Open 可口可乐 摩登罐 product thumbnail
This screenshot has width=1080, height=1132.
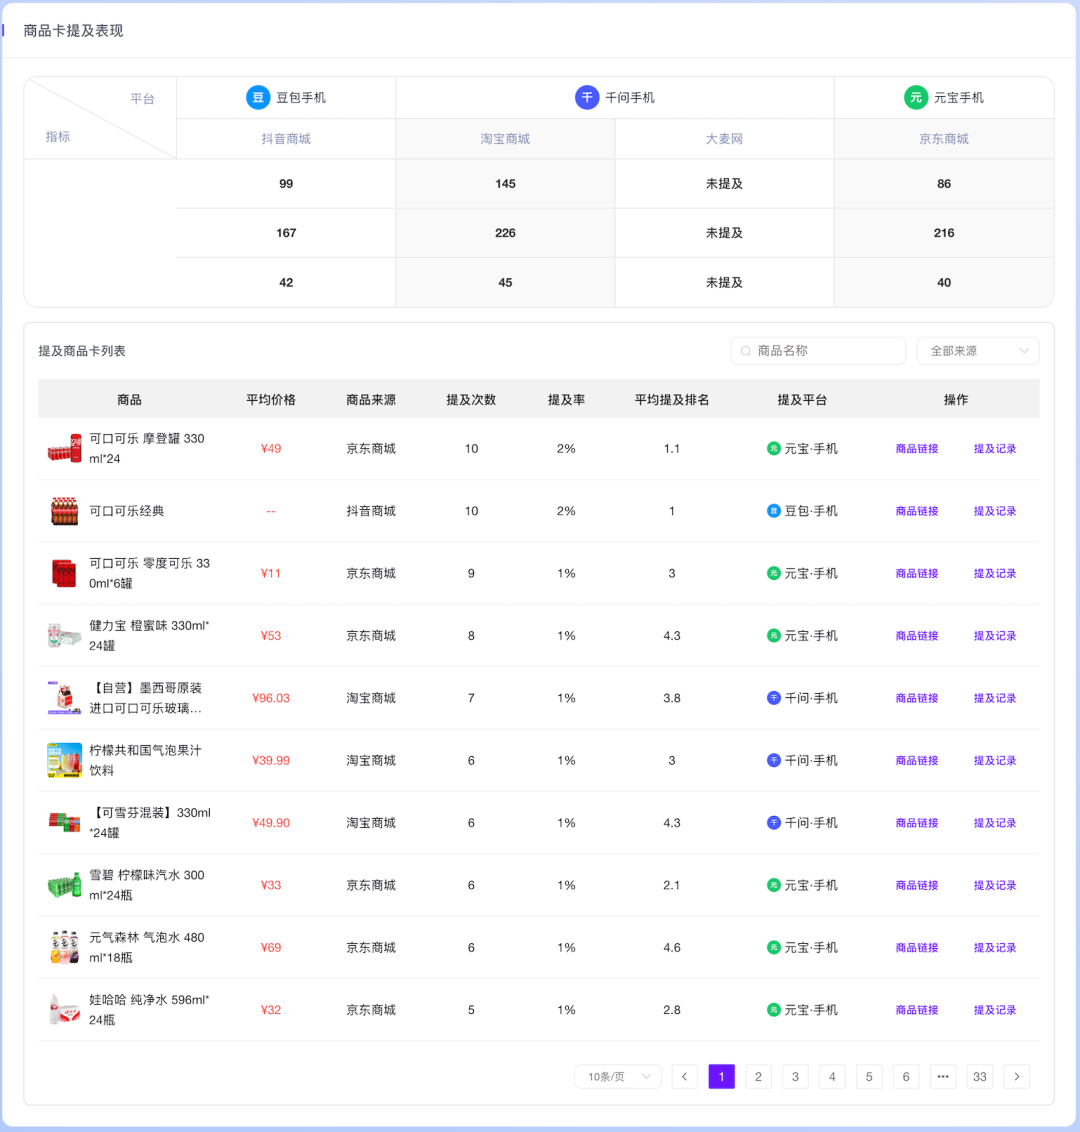click(x=64, y=448)
